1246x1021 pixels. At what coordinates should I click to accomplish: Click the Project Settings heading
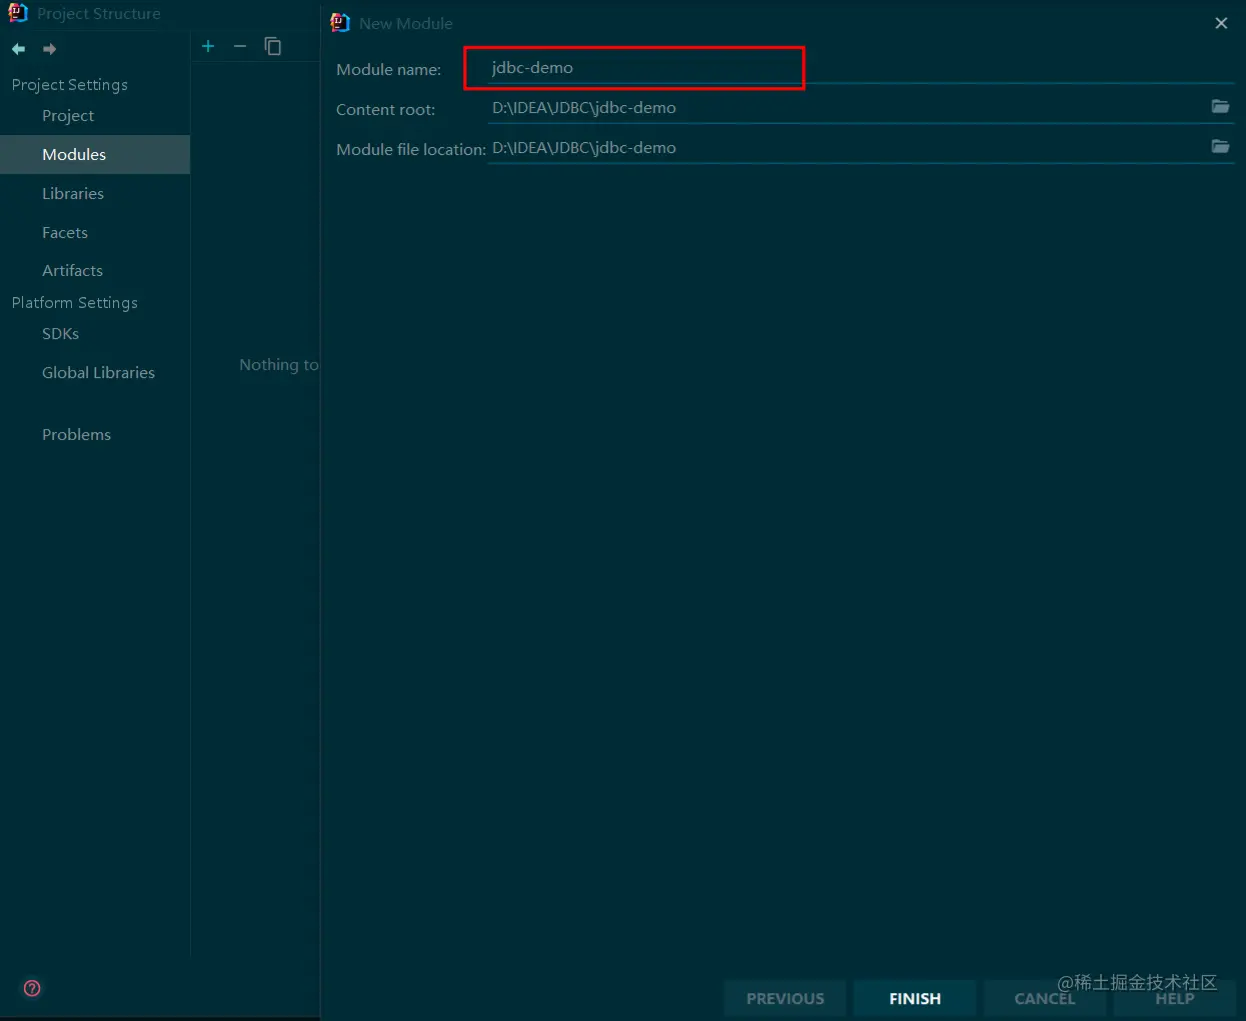coord(70,85)
